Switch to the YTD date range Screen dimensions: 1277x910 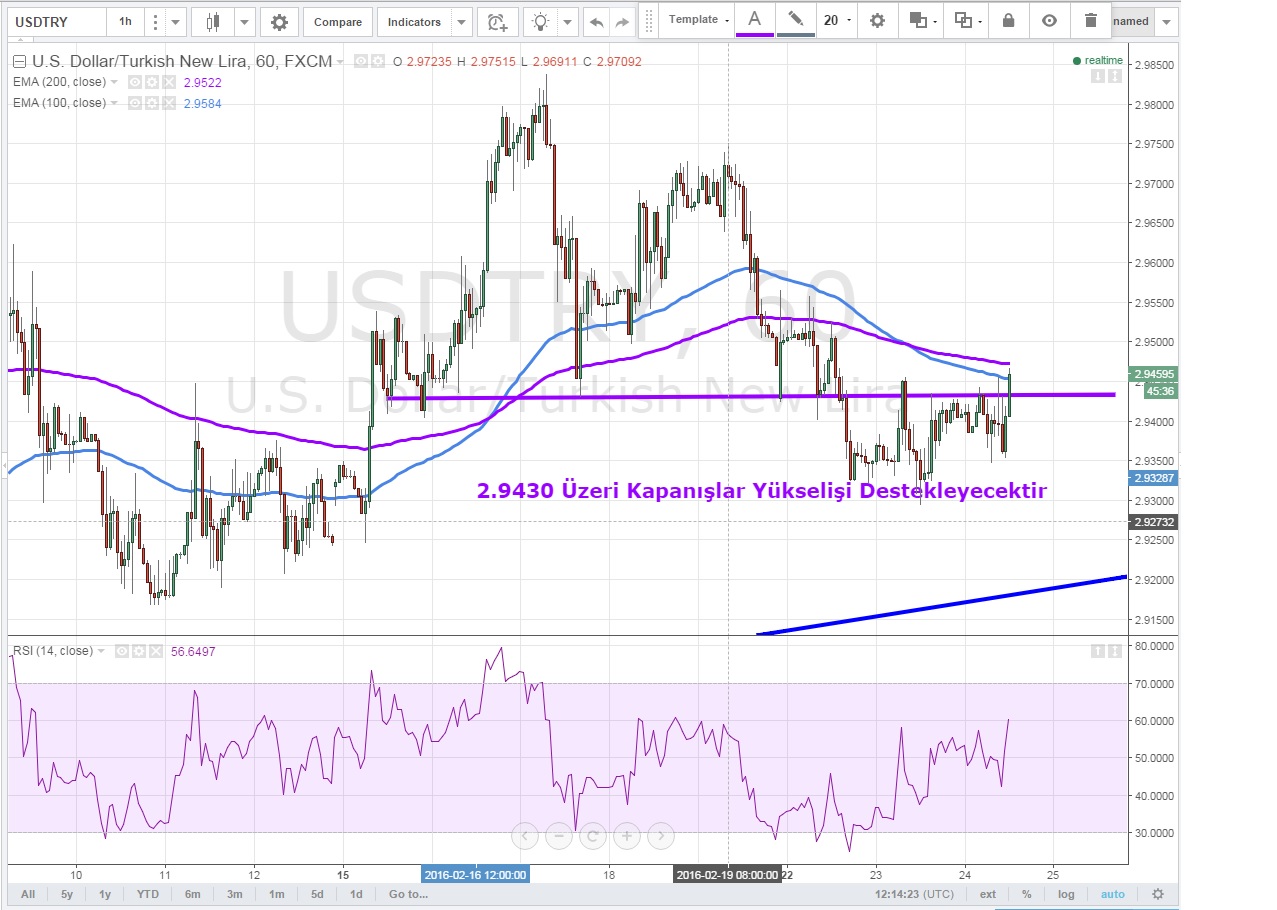[149, 894]
